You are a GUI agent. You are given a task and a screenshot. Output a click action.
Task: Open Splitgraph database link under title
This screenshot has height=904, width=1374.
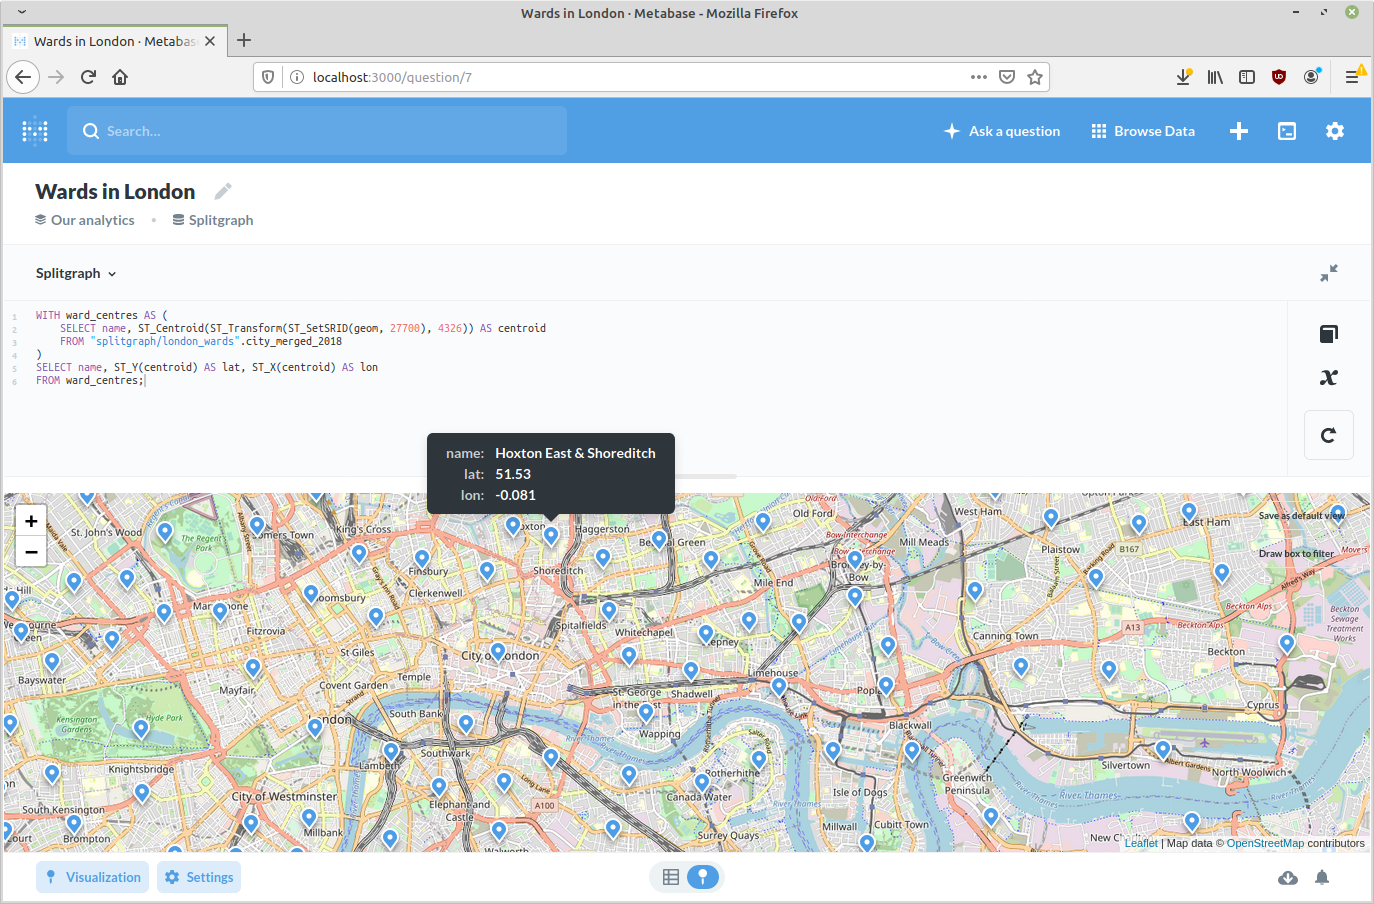tap(213, 220)
